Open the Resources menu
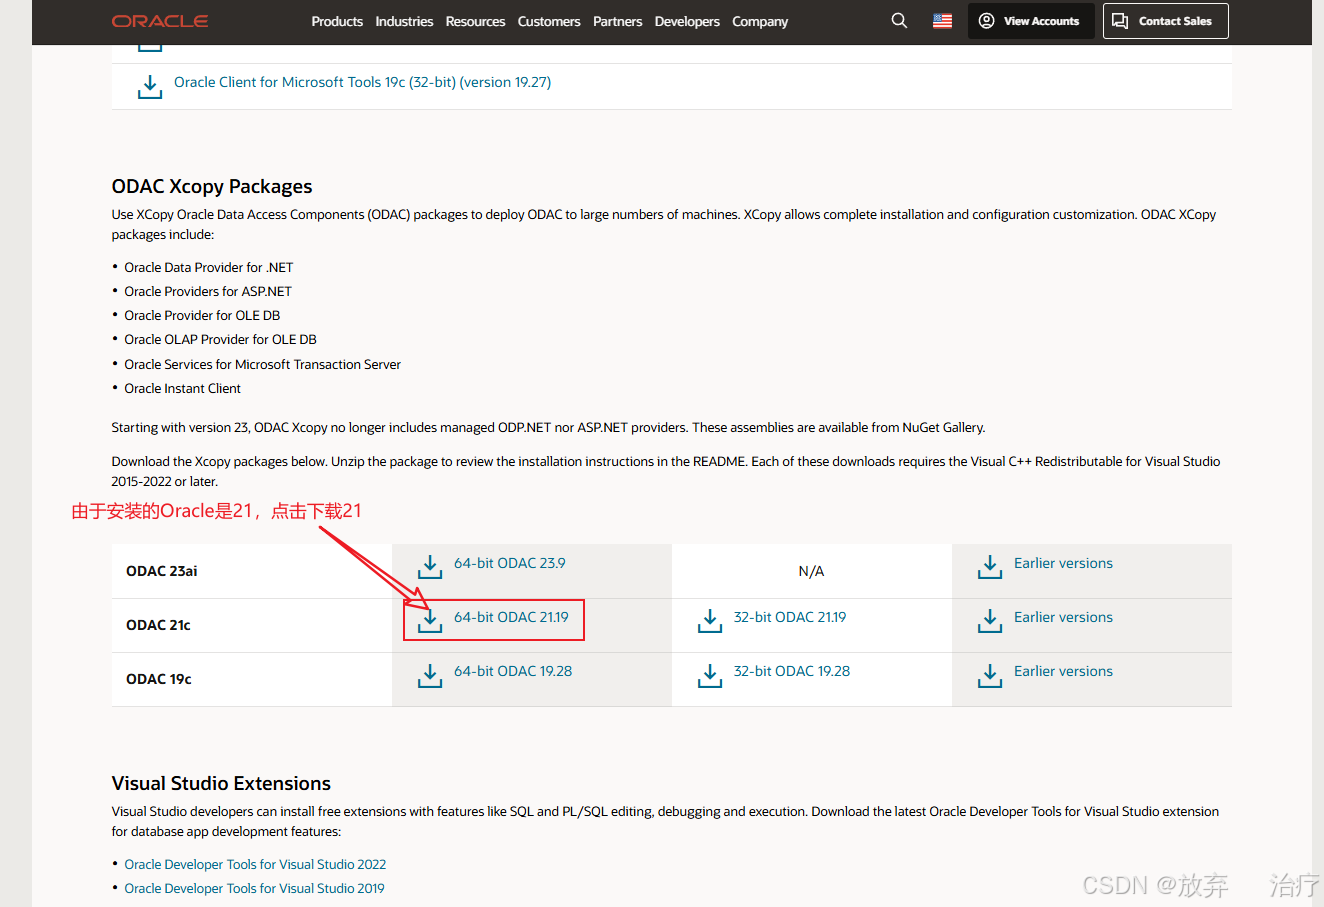1324x907 pixels. point(475,21)
